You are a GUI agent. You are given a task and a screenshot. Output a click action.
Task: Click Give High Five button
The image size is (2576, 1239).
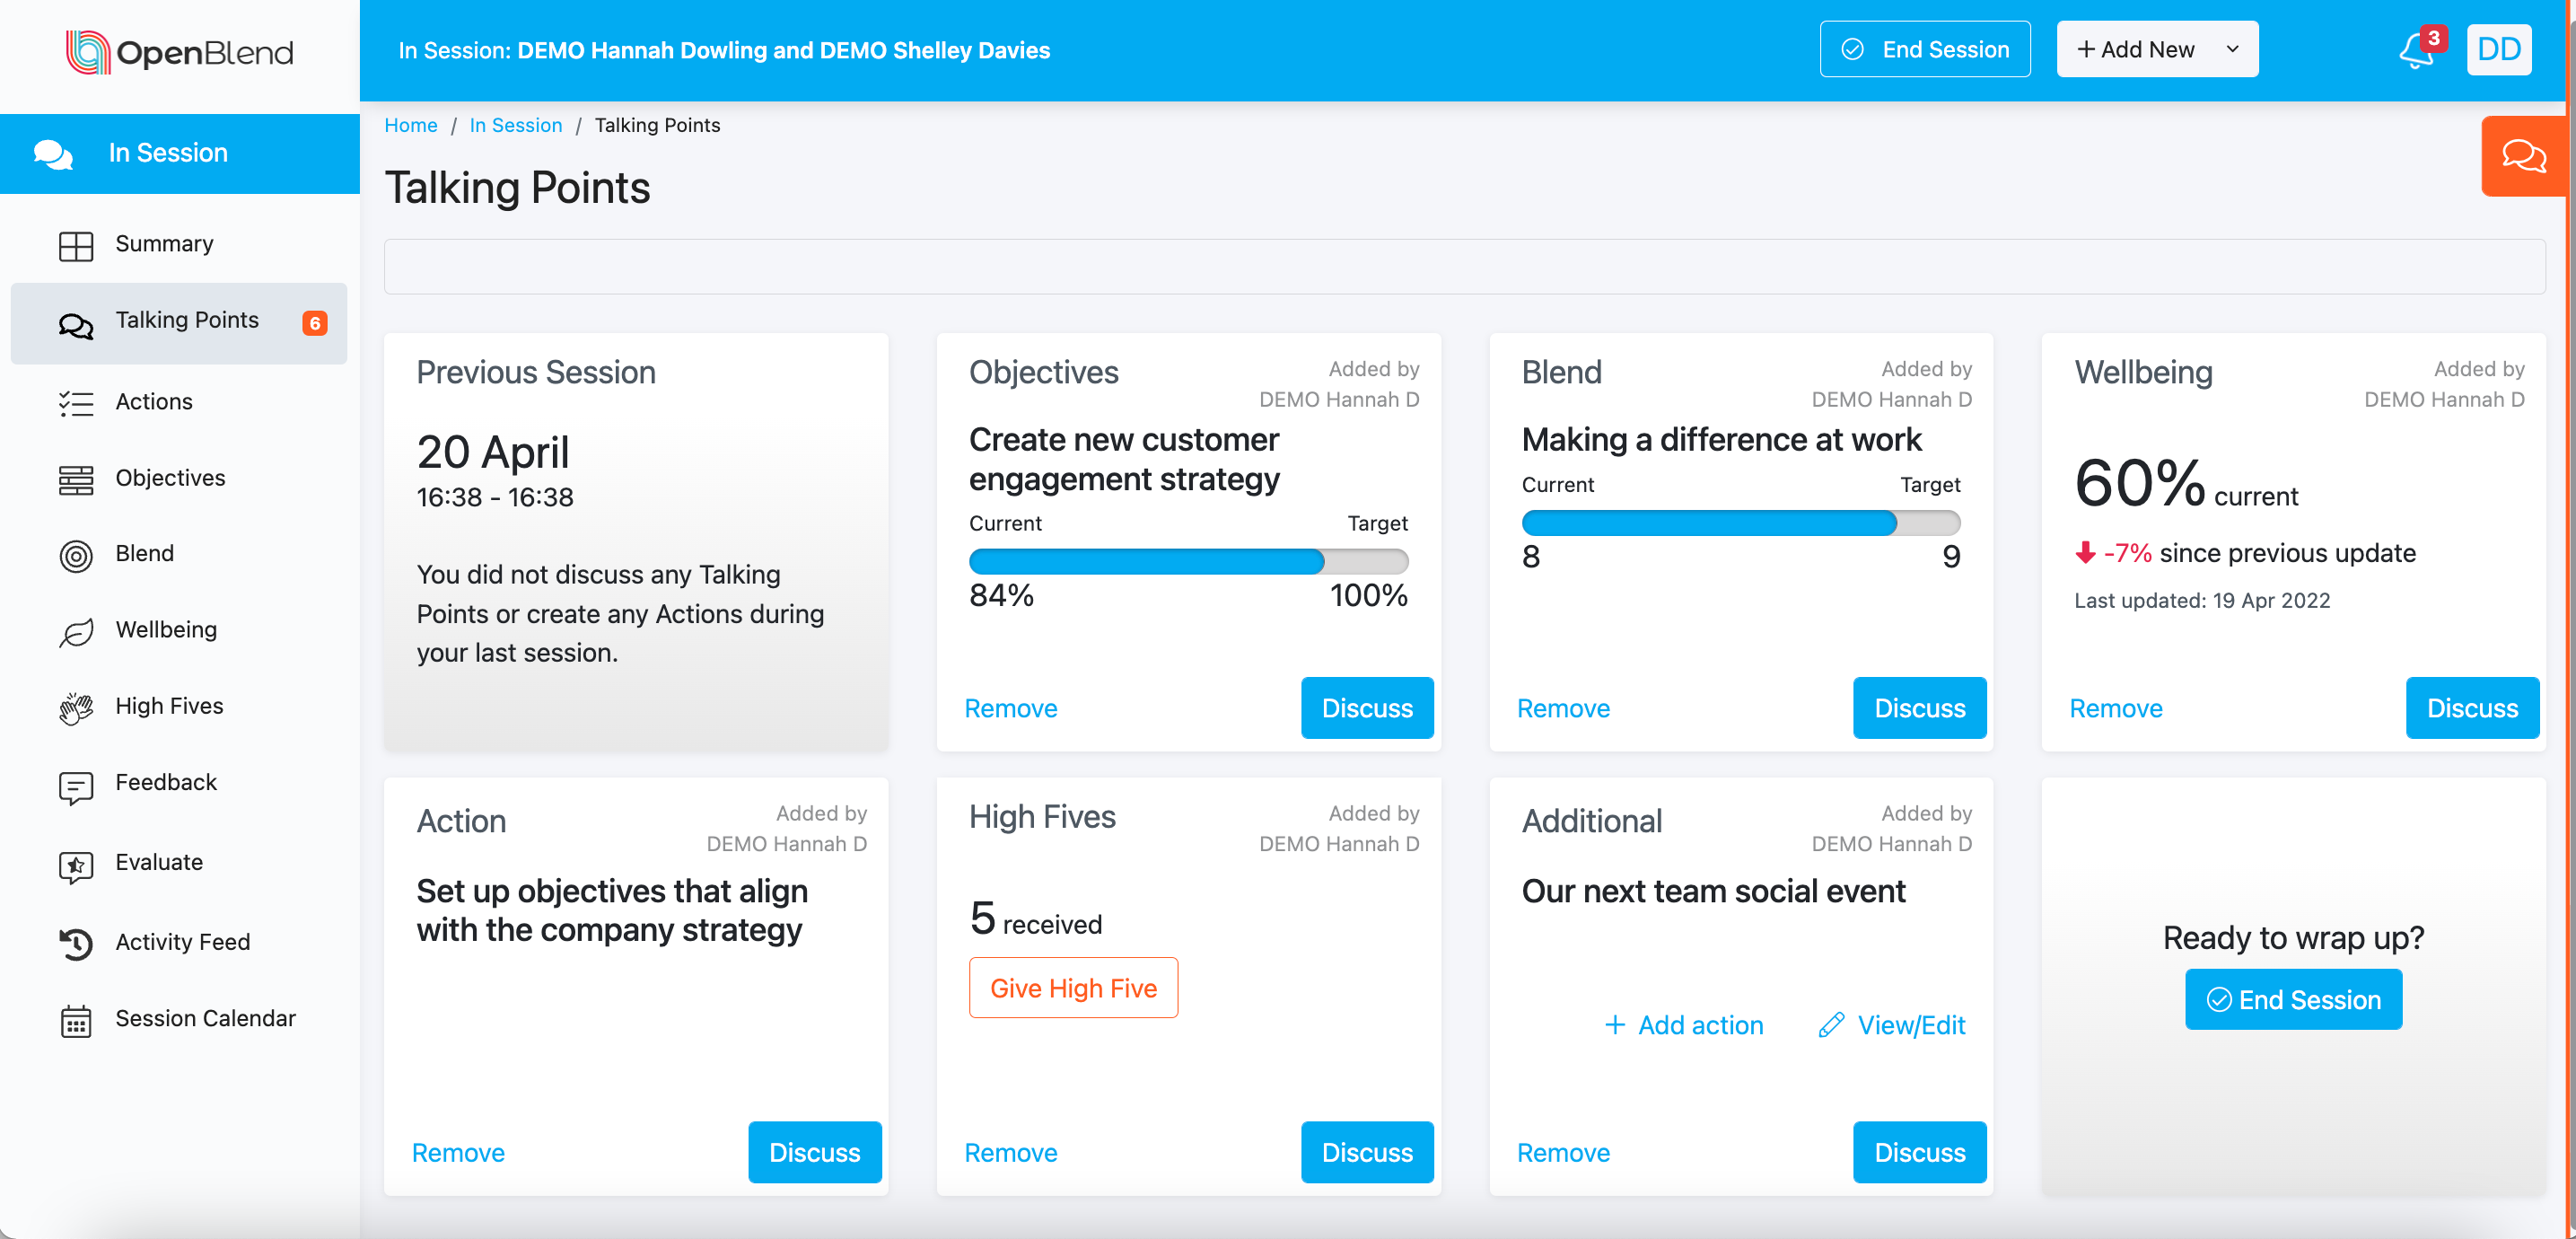[x=1072, y=988]
